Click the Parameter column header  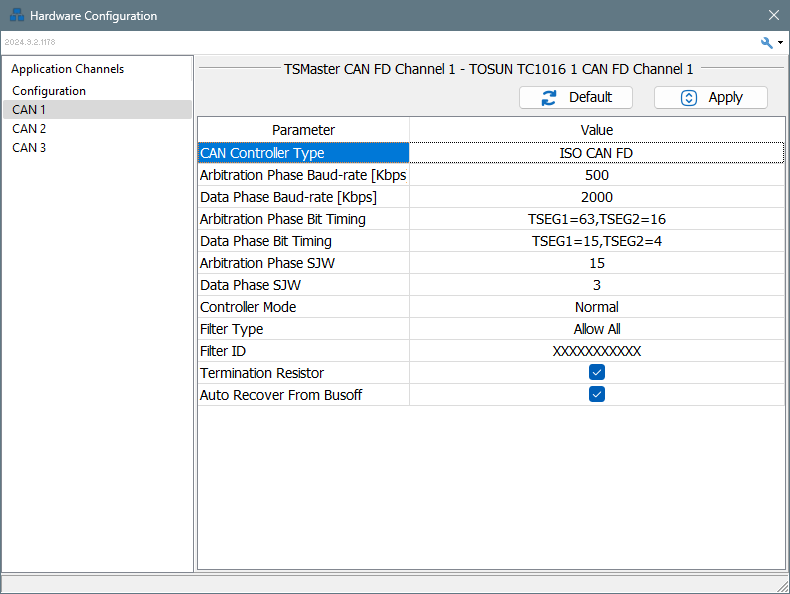(x=303, y=130)
